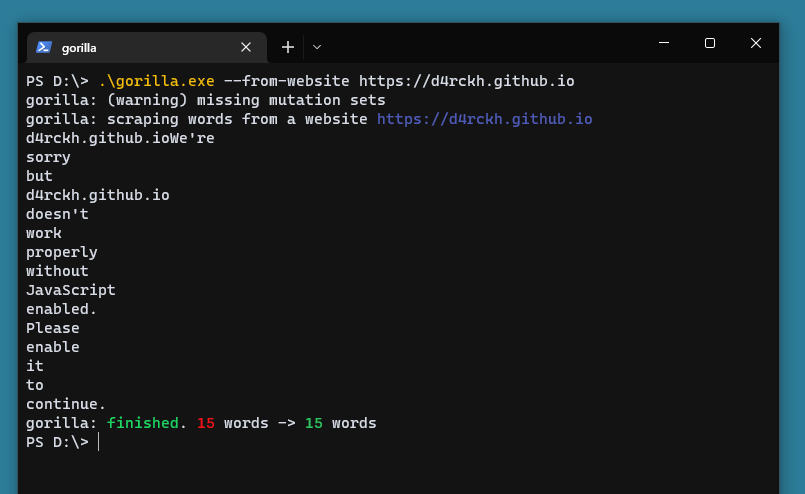805x494 pixels.
Task: Click the word 'it' in output
Action: point(35,366)
